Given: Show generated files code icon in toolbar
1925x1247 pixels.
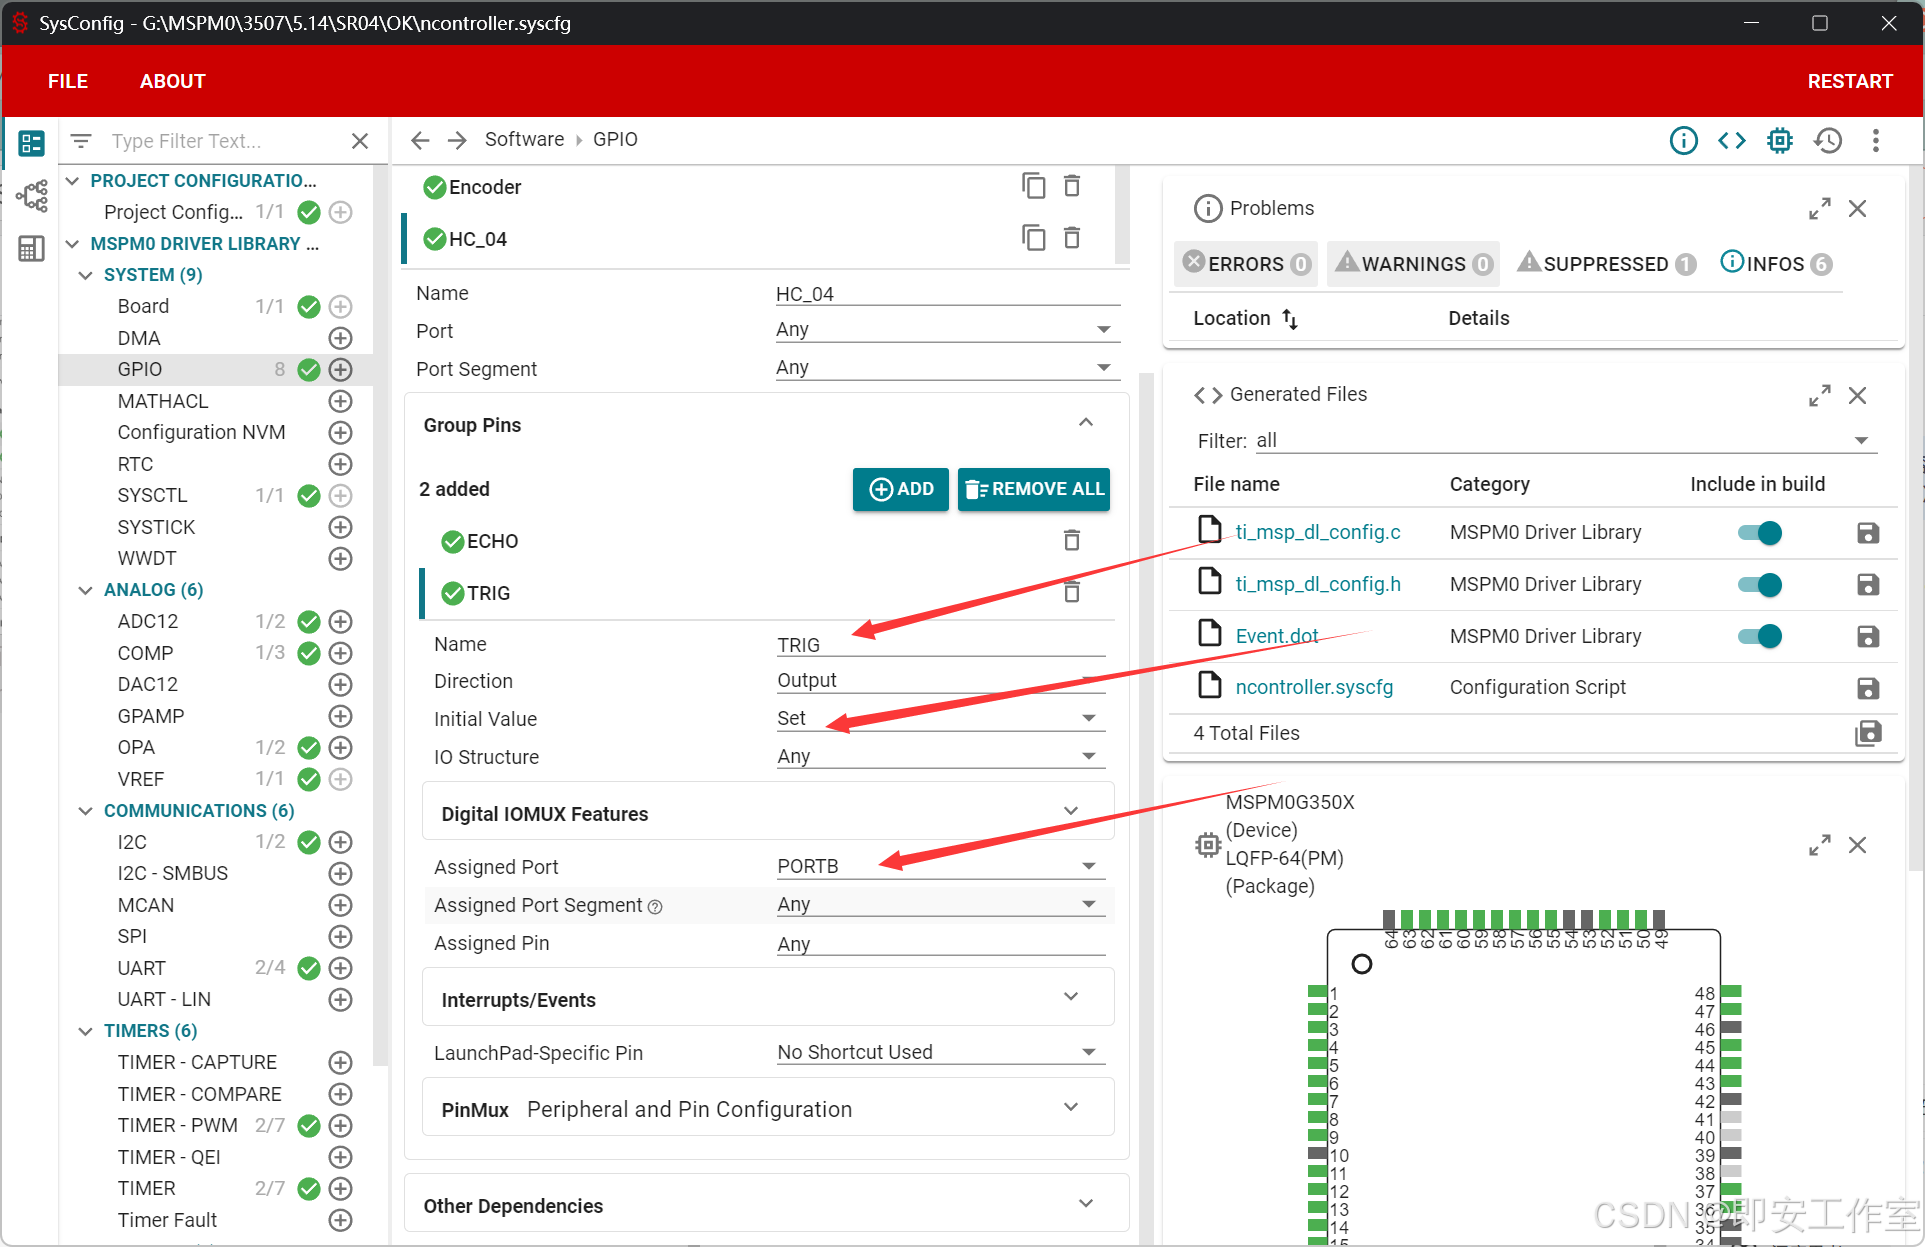Looking at the screenshot, I should 1731,141.
